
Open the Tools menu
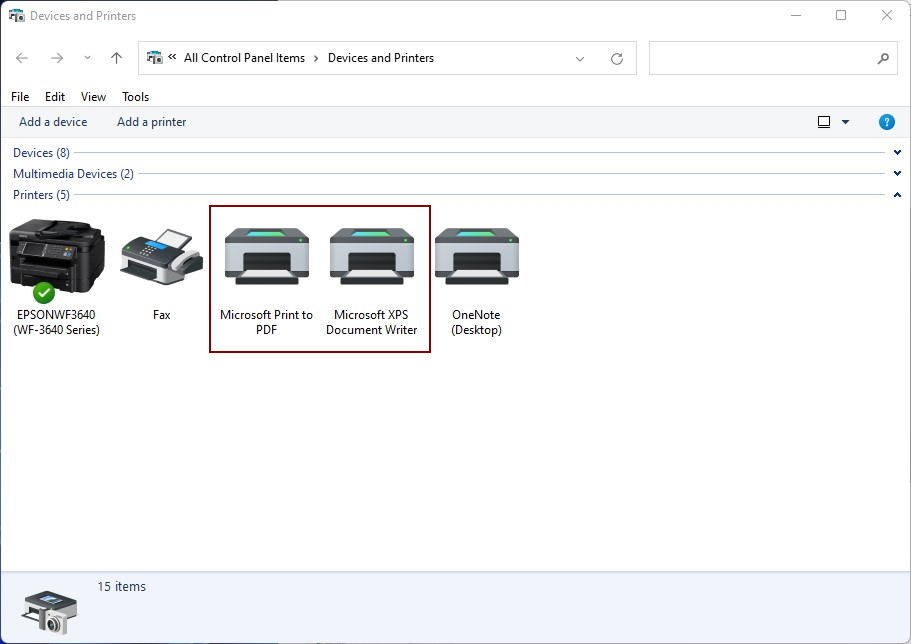click(x=135, y=97)
